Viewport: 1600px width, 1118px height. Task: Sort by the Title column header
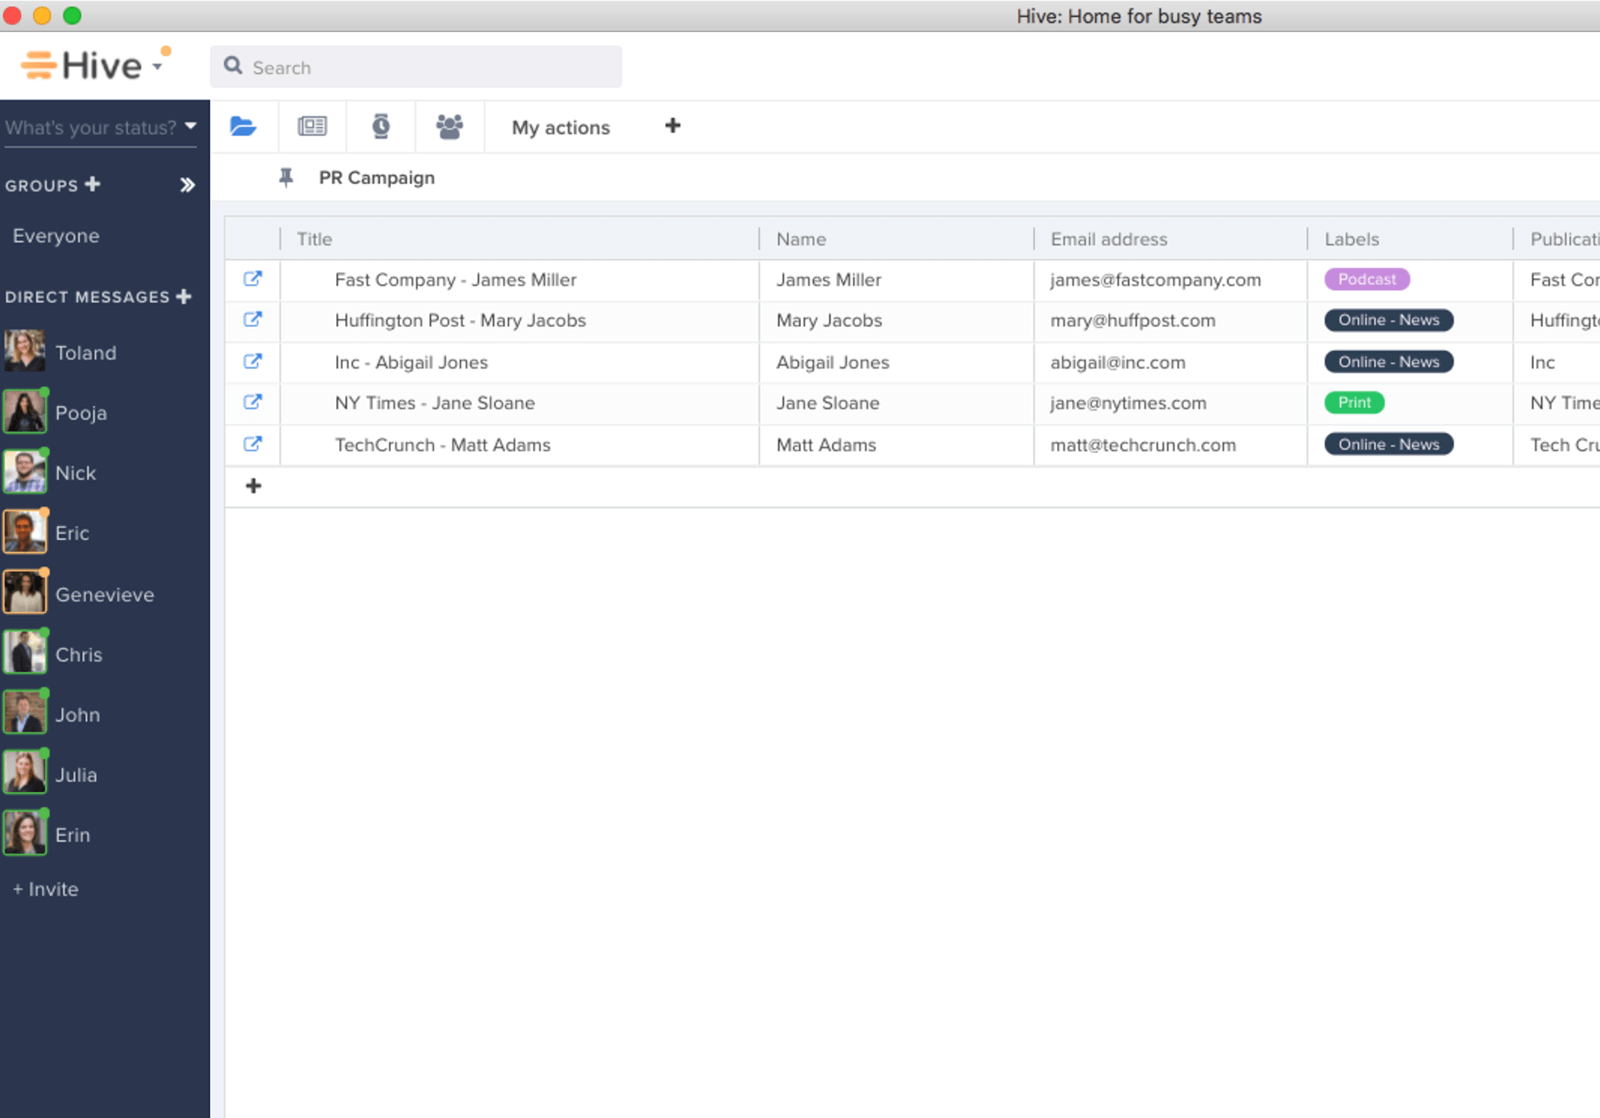pos(315,239)
